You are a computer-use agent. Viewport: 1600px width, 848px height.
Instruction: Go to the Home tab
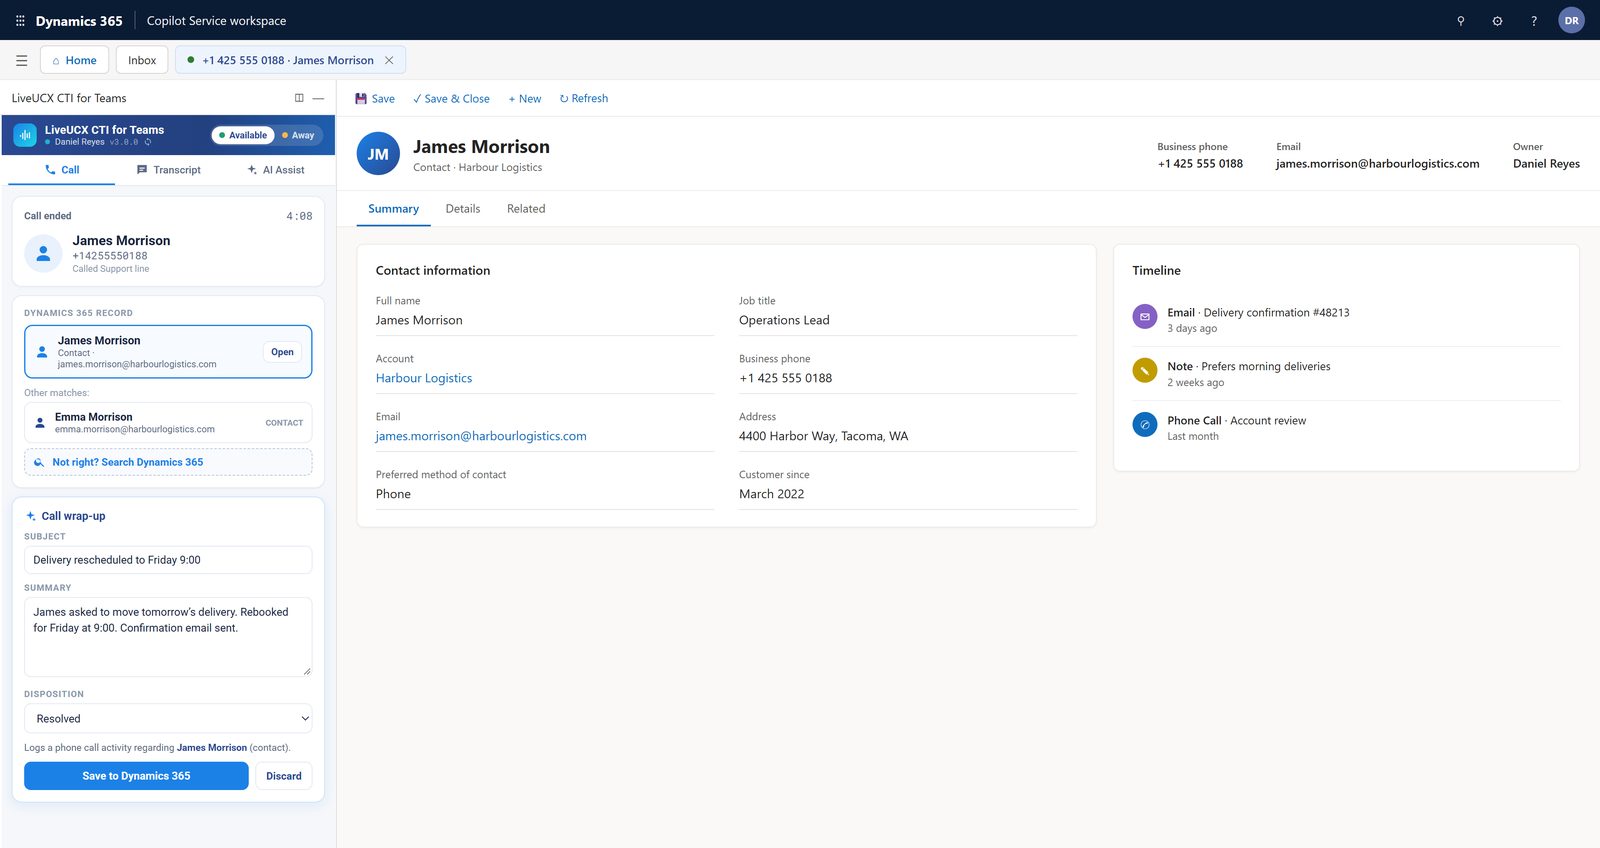coord(74,60)
